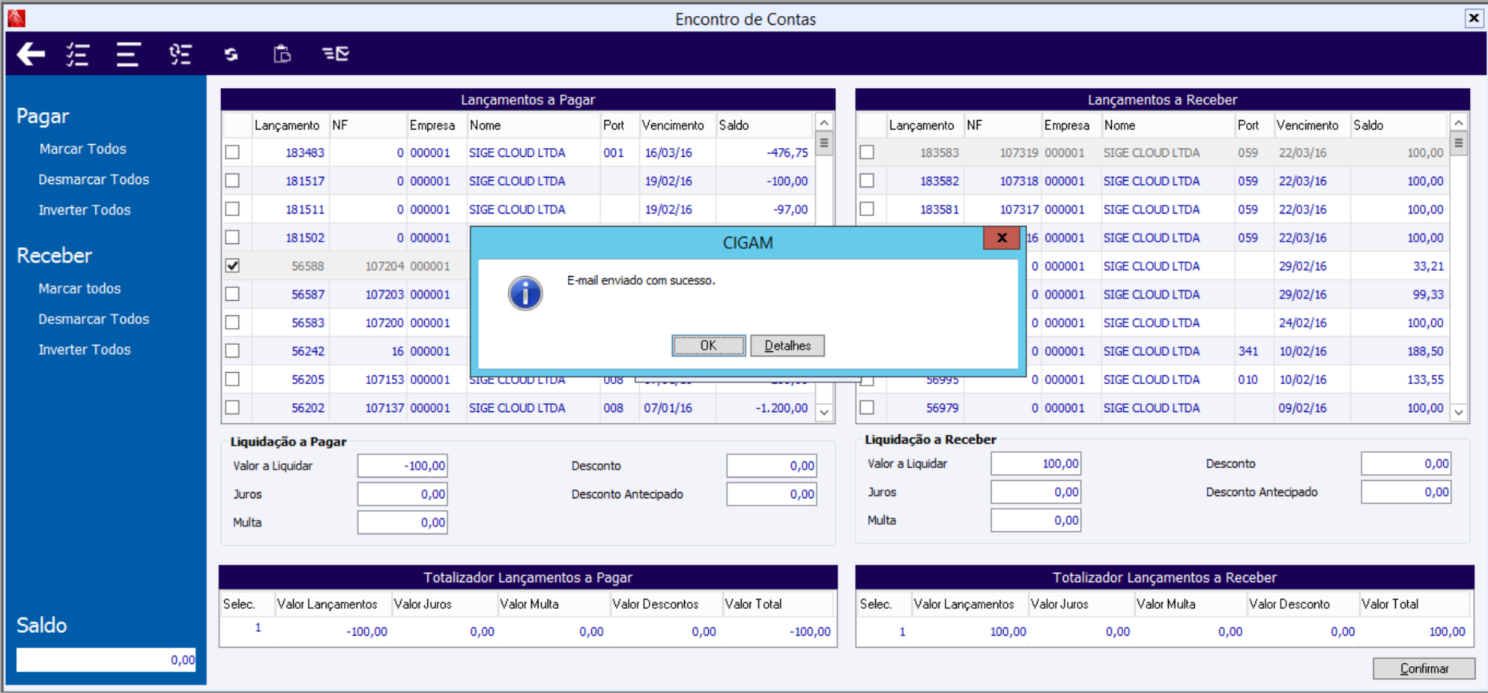
Task: Click scroll-down arrow in Lançamentos a Pagar
Action: coord(824,412)
